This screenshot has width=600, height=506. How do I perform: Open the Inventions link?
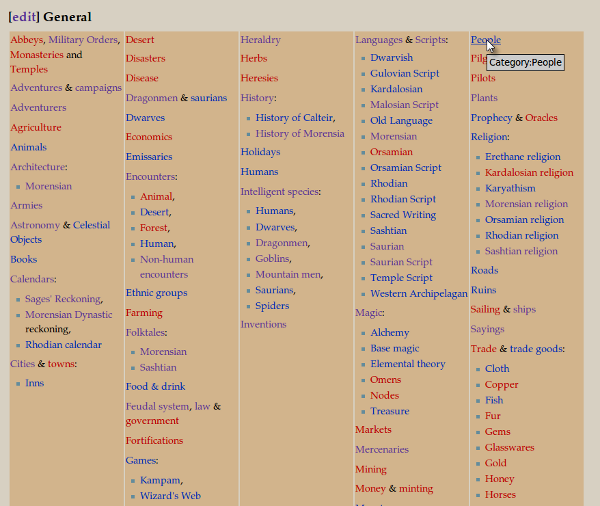tap(263, 325)
